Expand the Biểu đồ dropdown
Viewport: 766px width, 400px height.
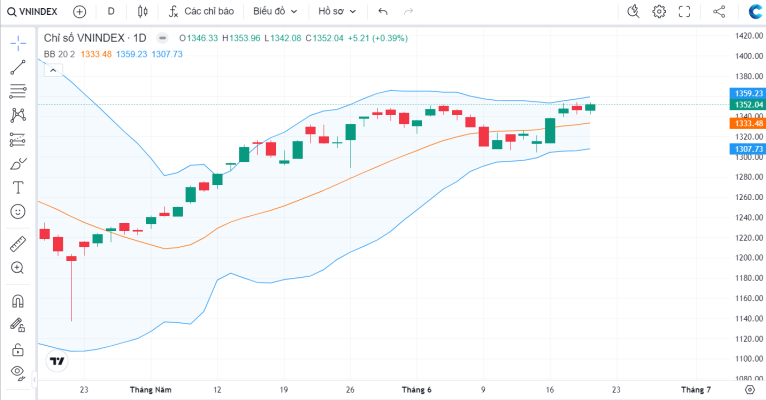pos(275,11)
